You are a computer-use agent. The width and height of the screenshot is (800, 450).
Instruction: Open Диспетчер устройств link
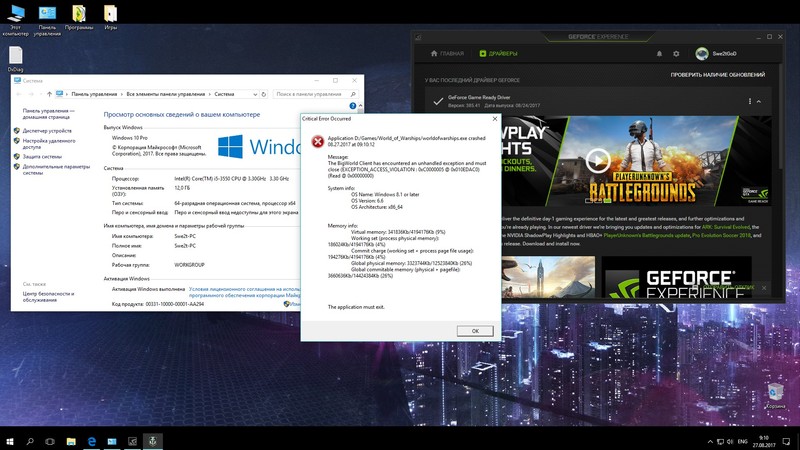point(46,130)
